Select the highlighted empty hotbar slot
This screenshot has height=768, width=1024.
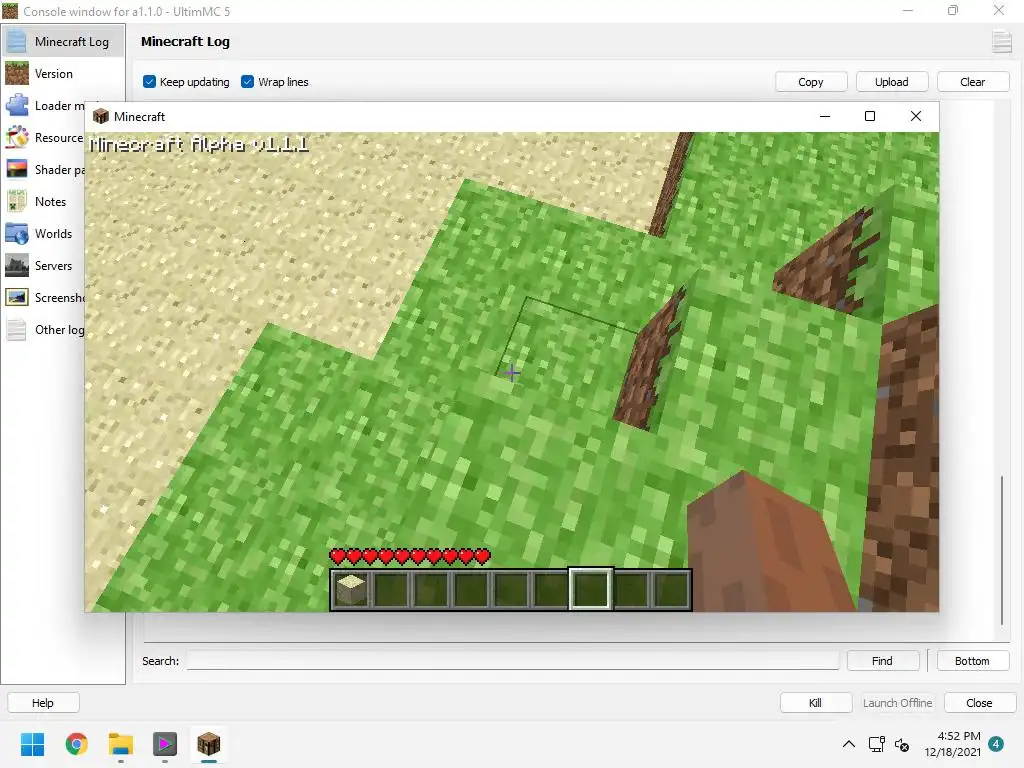[590, 590]
